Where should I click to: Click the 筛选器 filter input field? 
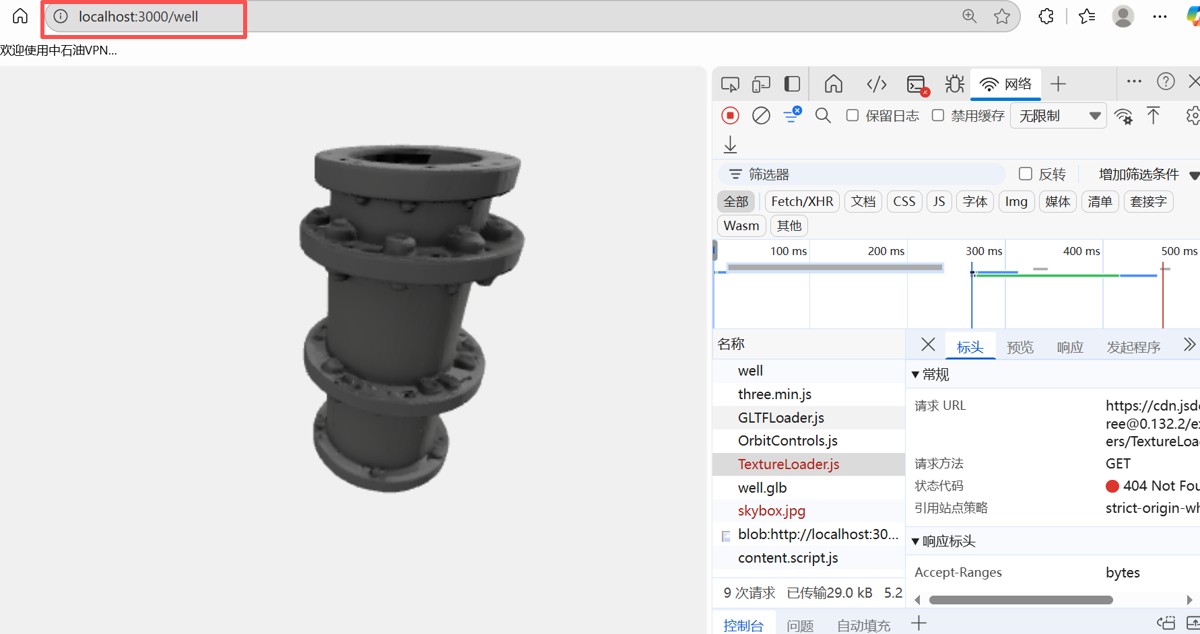pyautogui.click(x=862, y=174)
